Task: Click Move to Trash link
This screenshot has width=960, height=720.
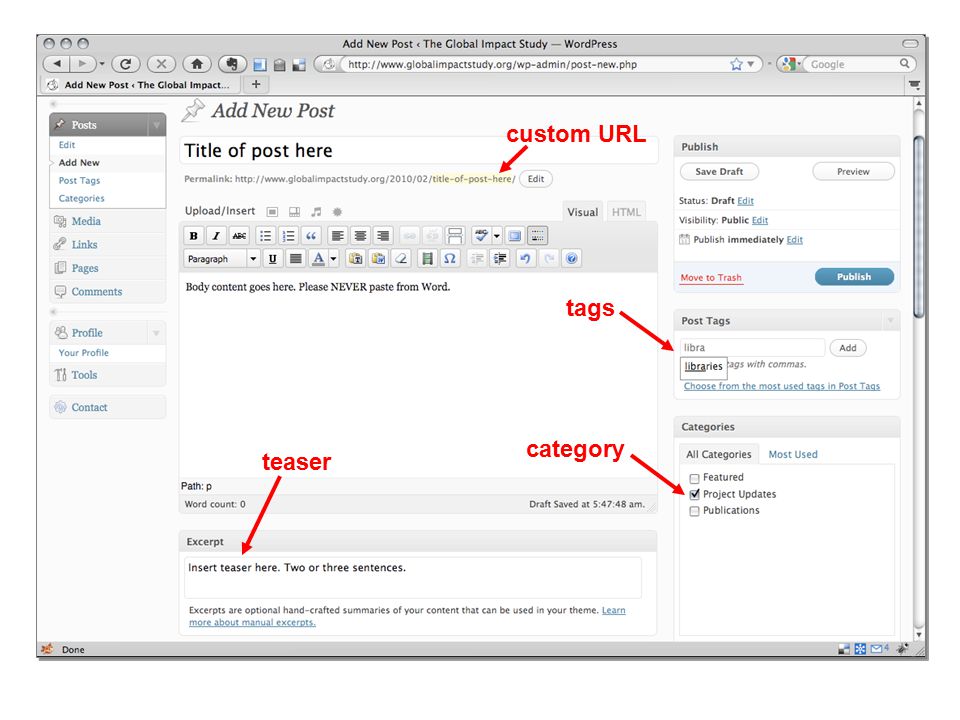Action: click(x=711, y=277)
